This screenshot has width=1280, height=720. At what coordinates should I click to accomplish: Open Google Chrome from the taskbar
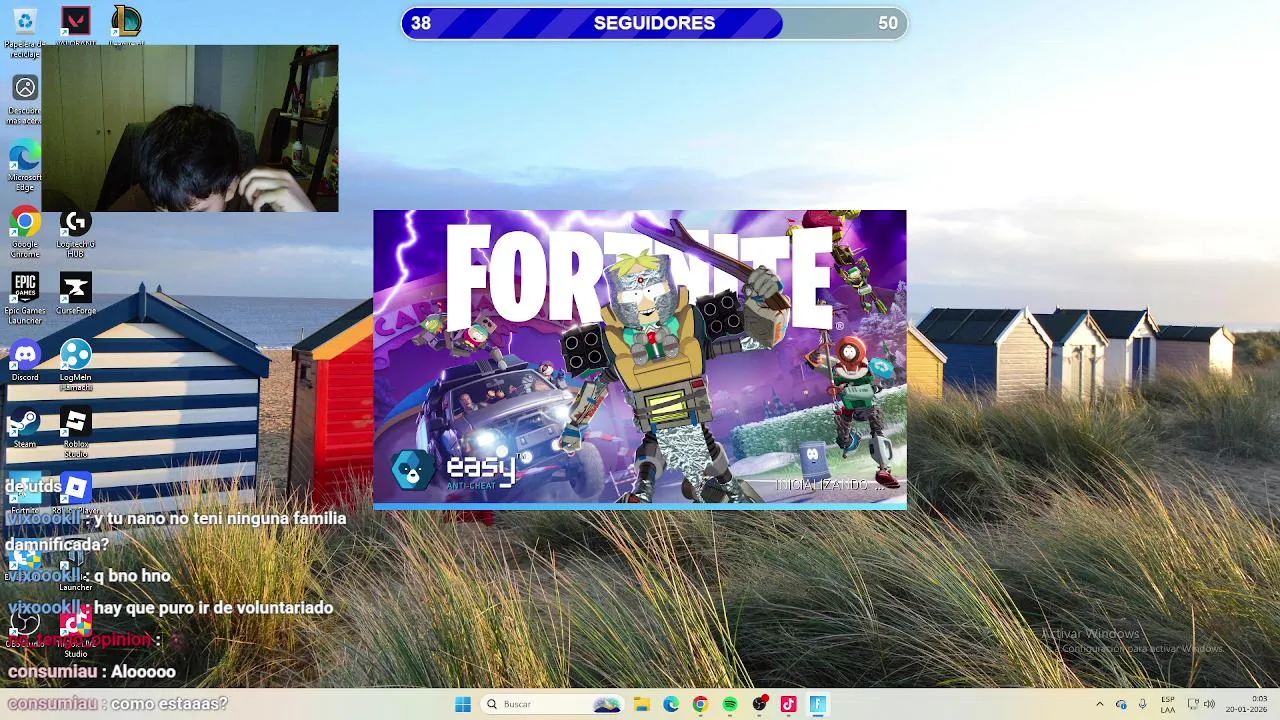(x=700, y=704)
